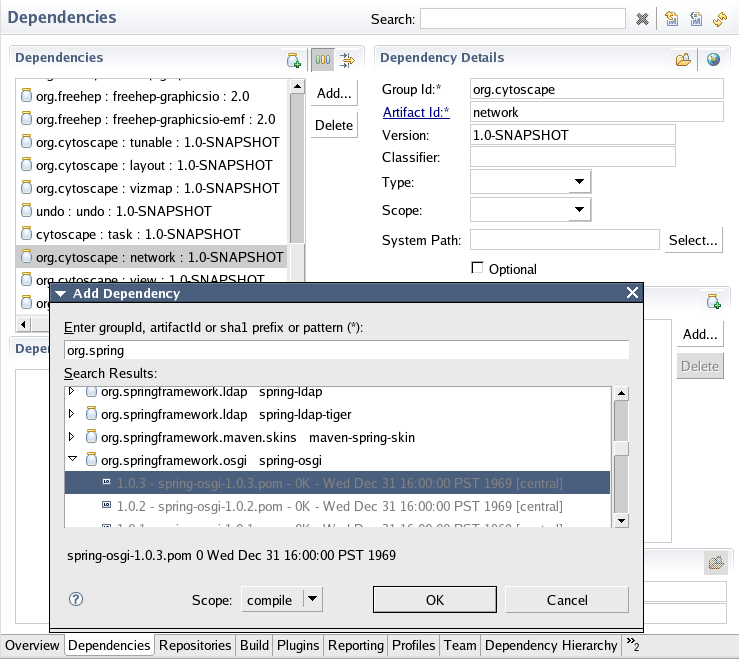Open the Type dropdown
Image resolution: width=739 pixels, height=659 pixels.
[x=579, y=182]
